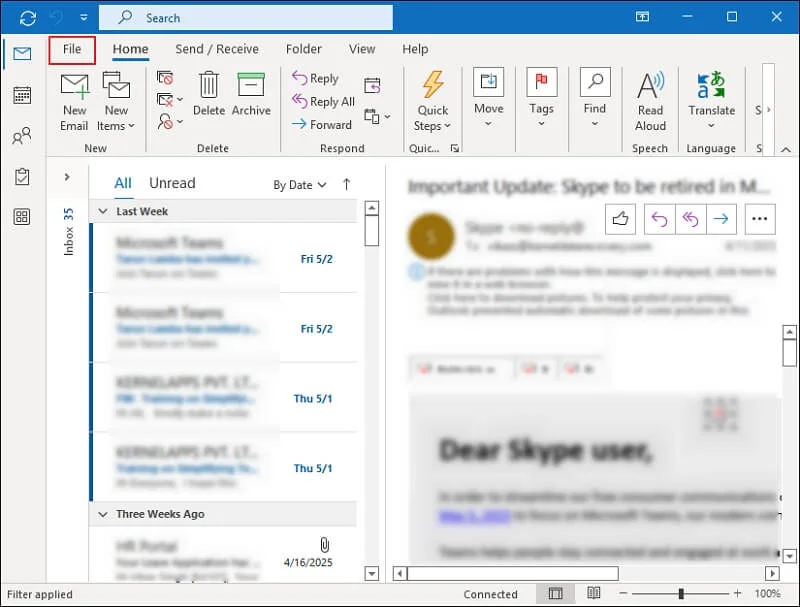Switch to Normal view in status bar
The image size is (800, 607).
click(556, 593)
